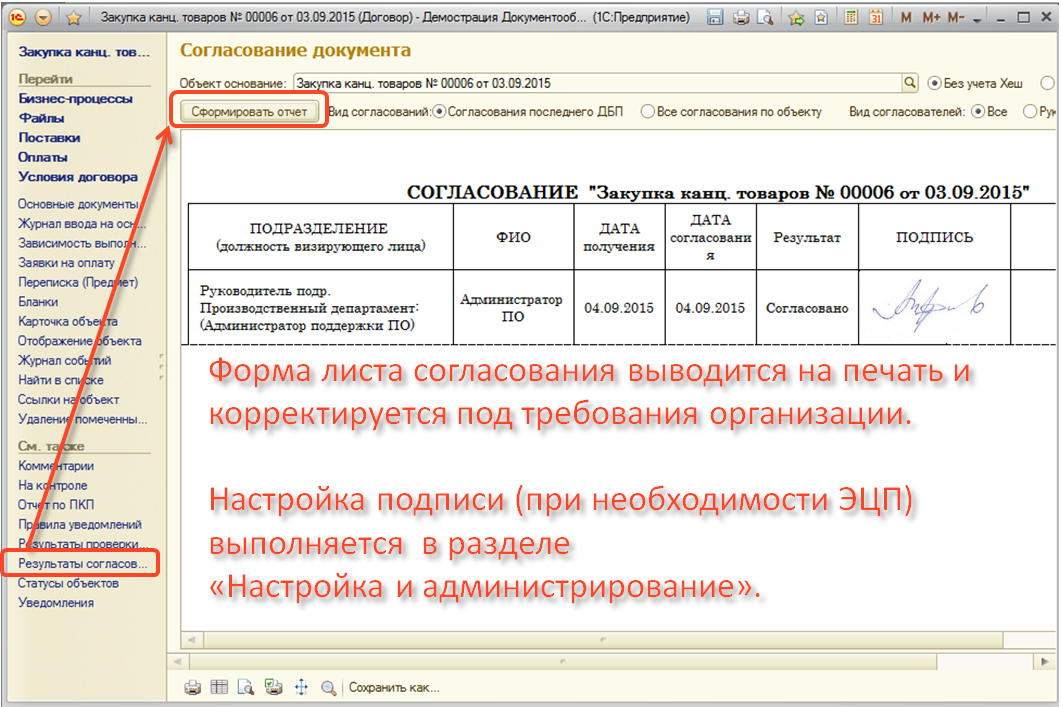Select 'Все согласования по объекту' radio option
Screen dimensions: 1061x707
tap(648, 112)
